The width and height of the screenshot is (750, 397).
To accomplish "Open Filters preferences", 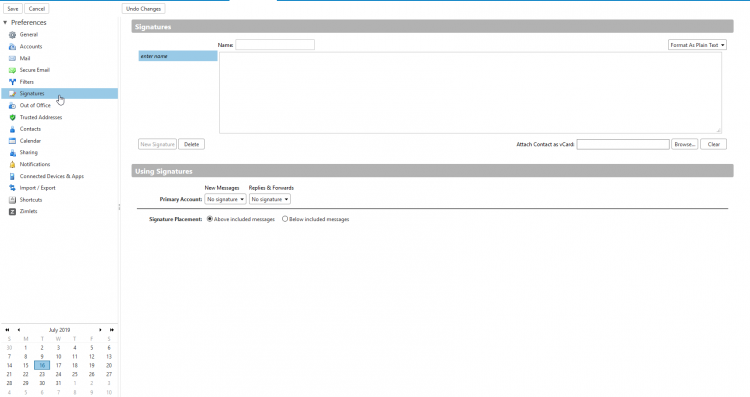I will (26, 82).
